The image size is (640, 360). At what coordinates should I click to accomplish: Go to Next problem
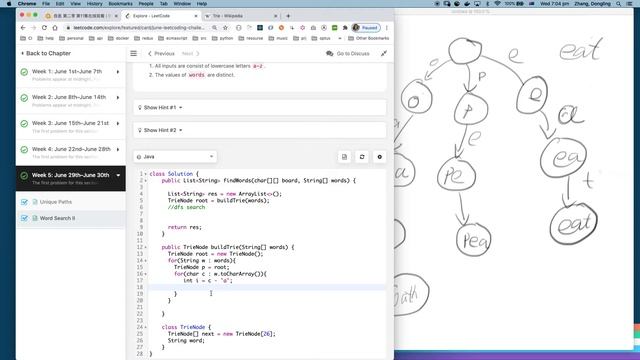[191, 53]
